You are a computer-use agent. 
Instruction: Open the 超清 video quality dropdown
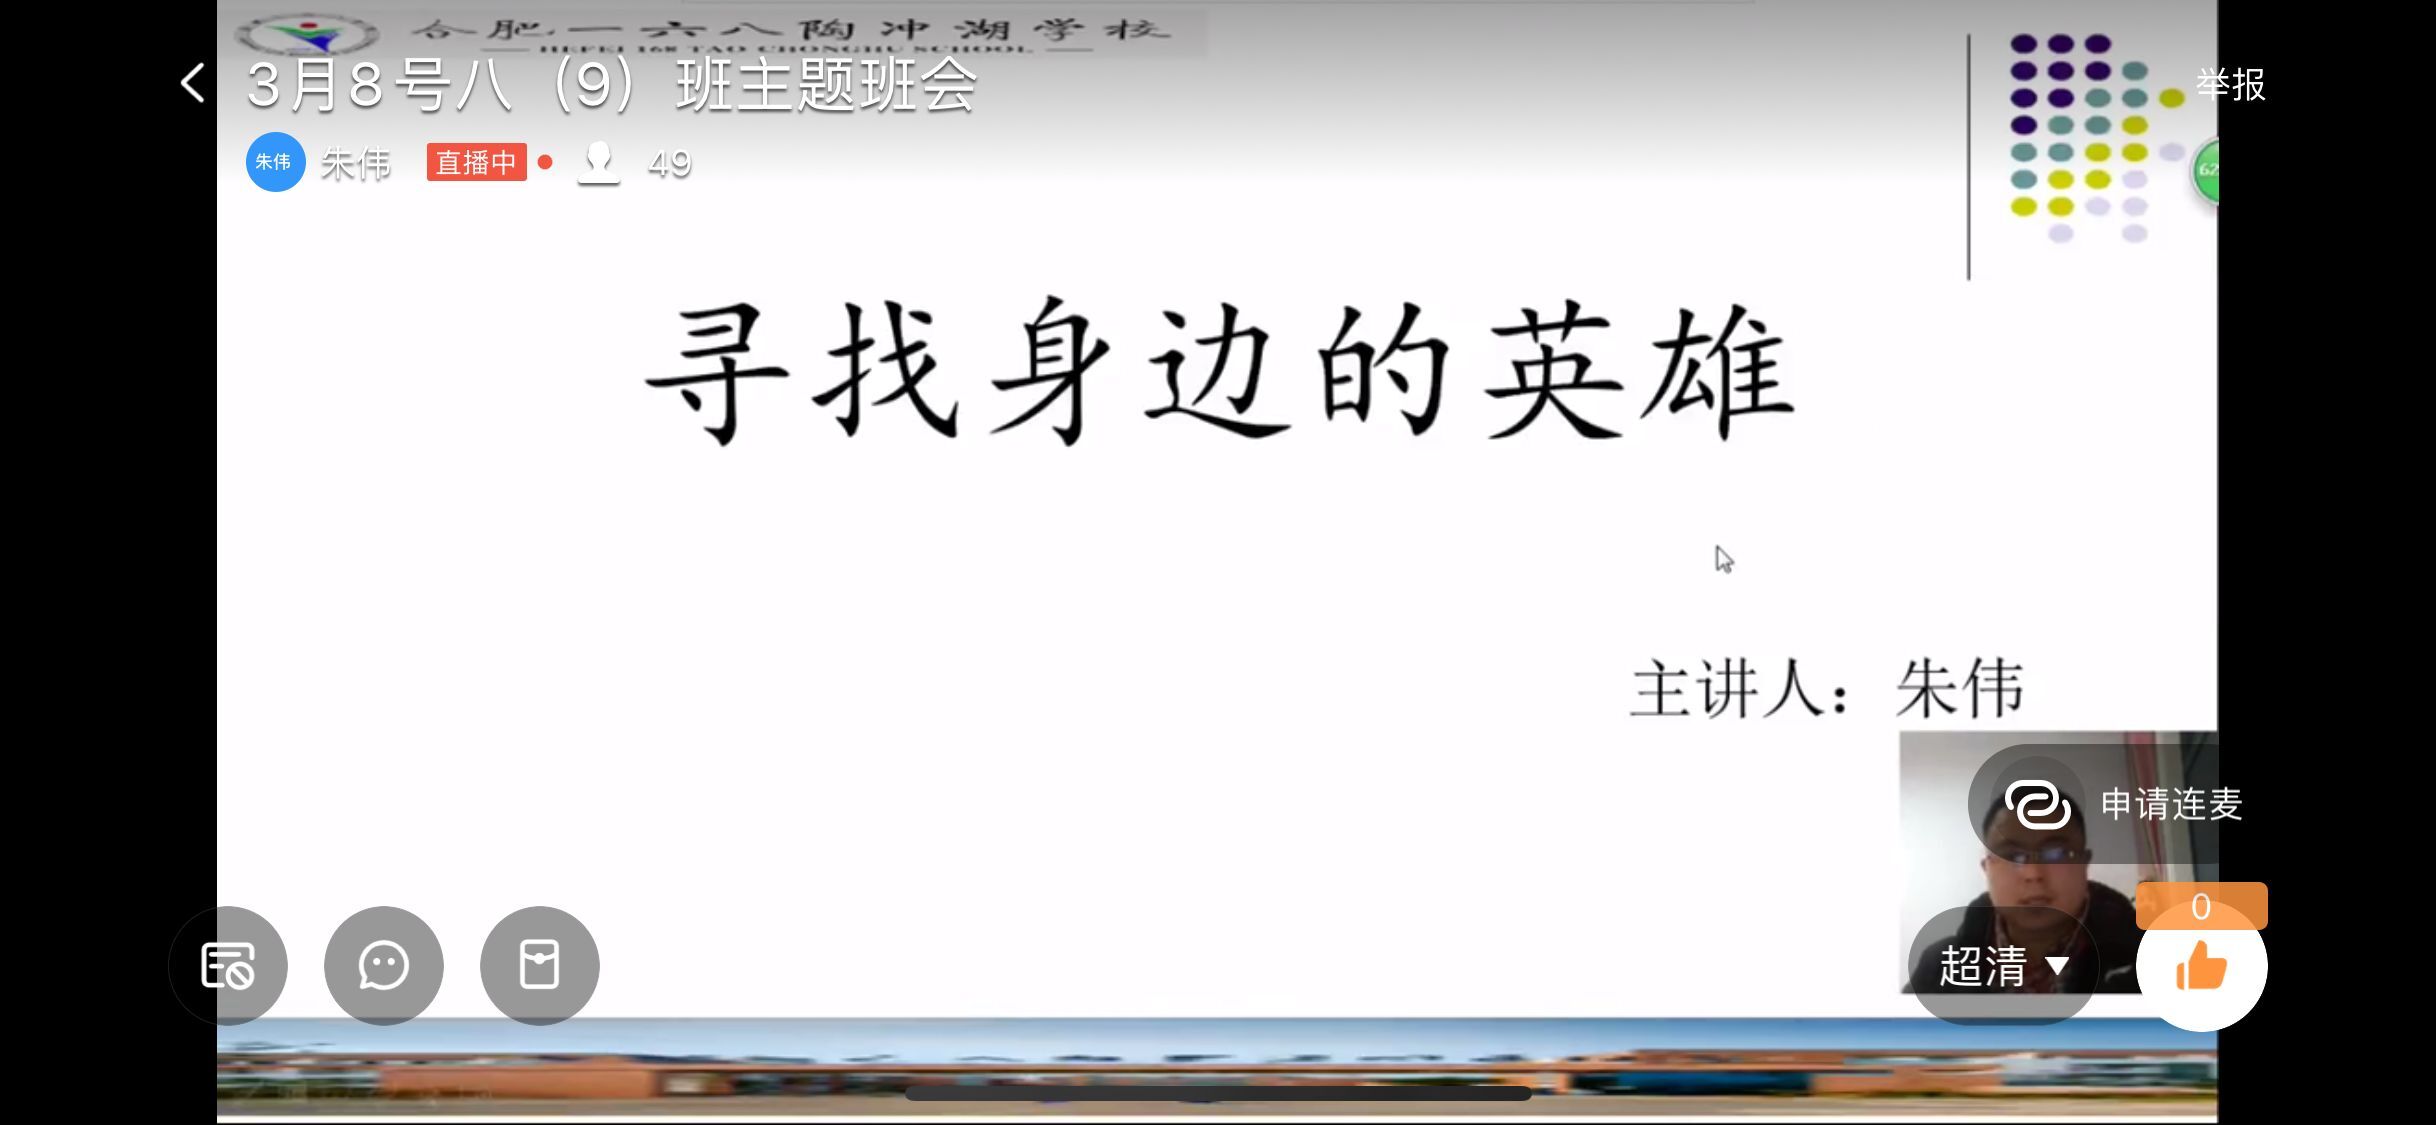click(x=2000, y=965)
